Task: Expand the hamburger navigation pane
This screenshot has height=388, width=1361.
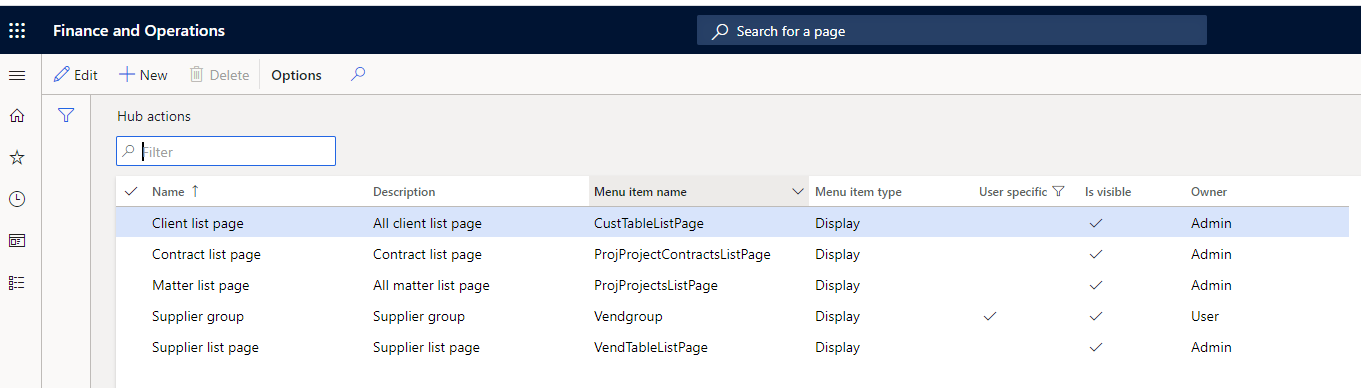Action: click(x=17, y=75)
